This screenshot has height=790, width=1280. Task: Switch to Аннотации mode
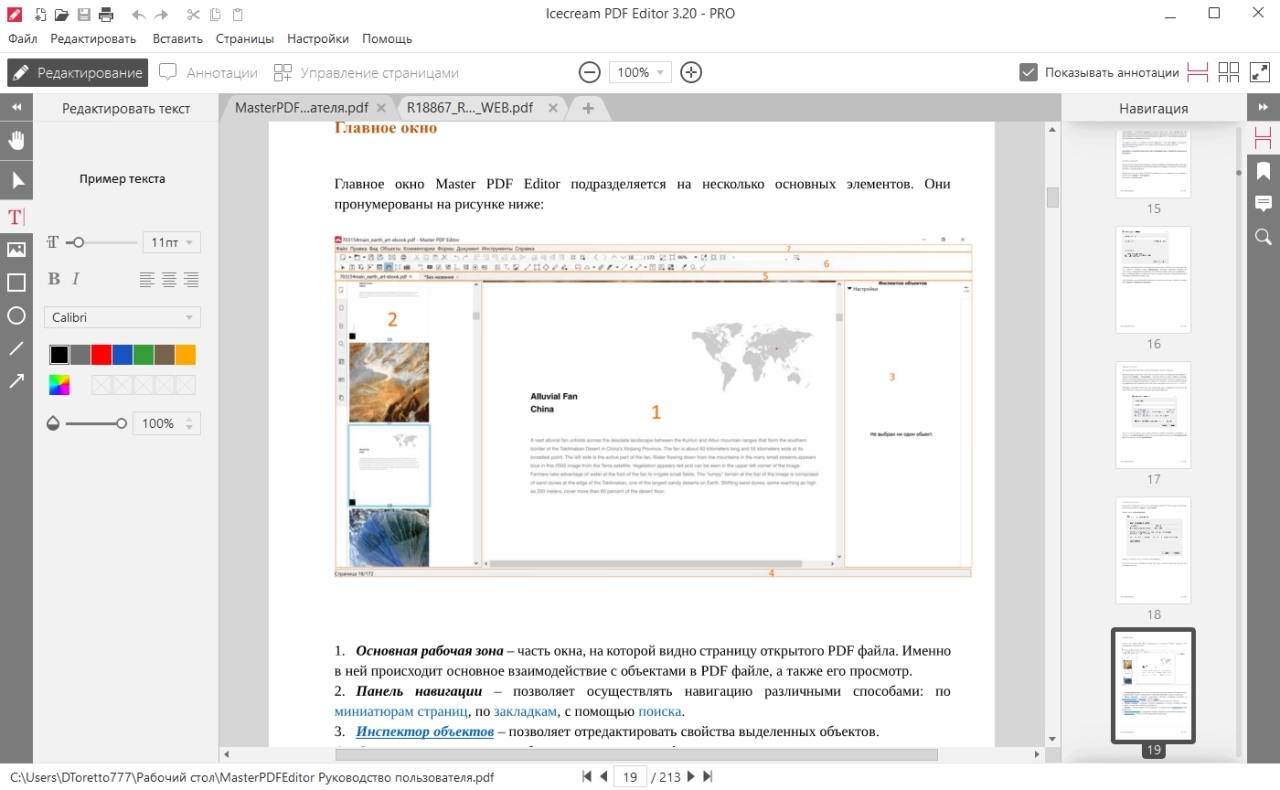pos(209,73)
